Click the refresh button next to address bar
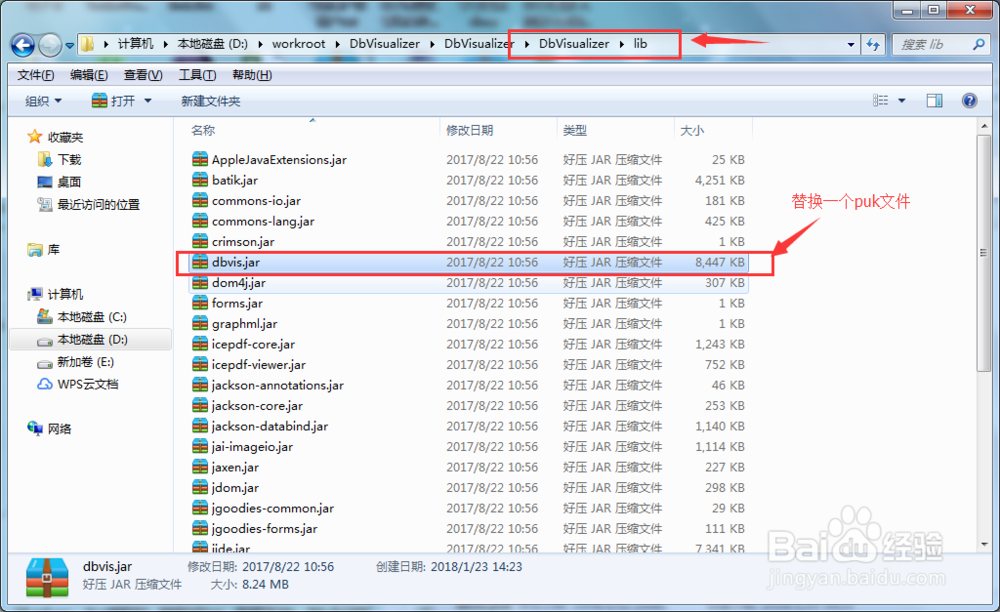Viewport: 1000px width, 612px height. tap(873, 45)
